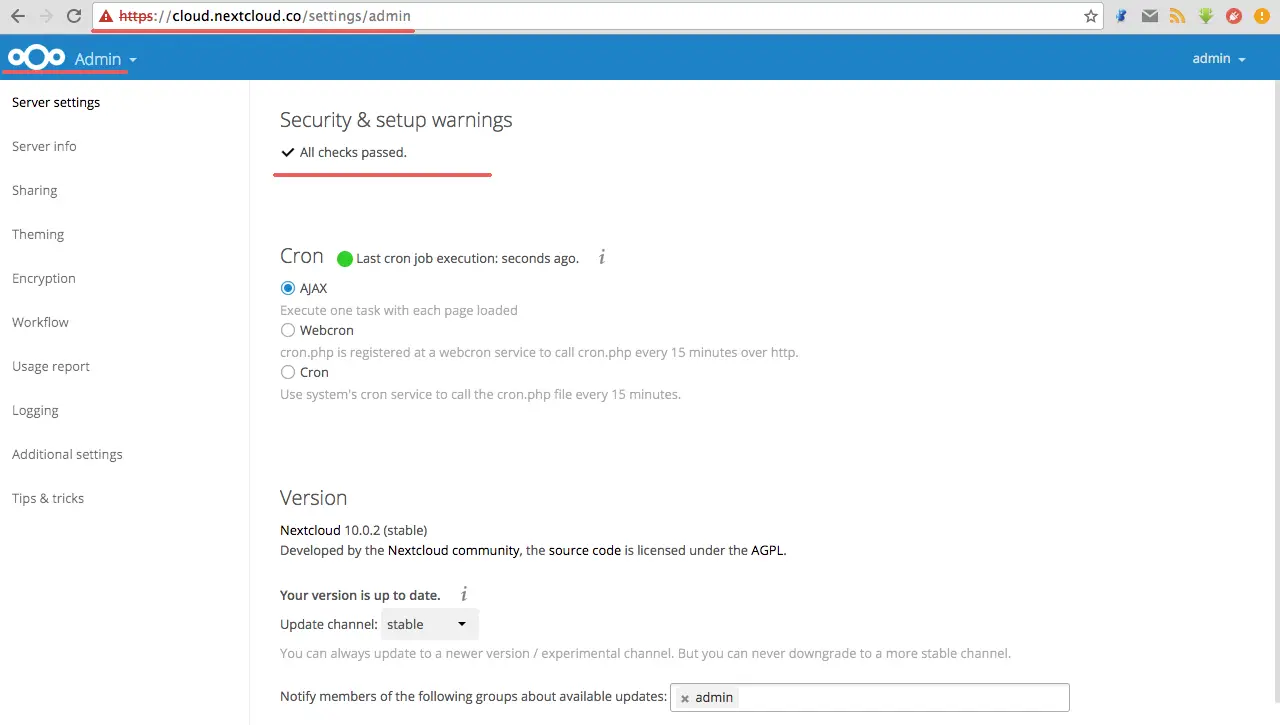Go to Server info section
Screen dimensions: 1280x725
point(44,146)
